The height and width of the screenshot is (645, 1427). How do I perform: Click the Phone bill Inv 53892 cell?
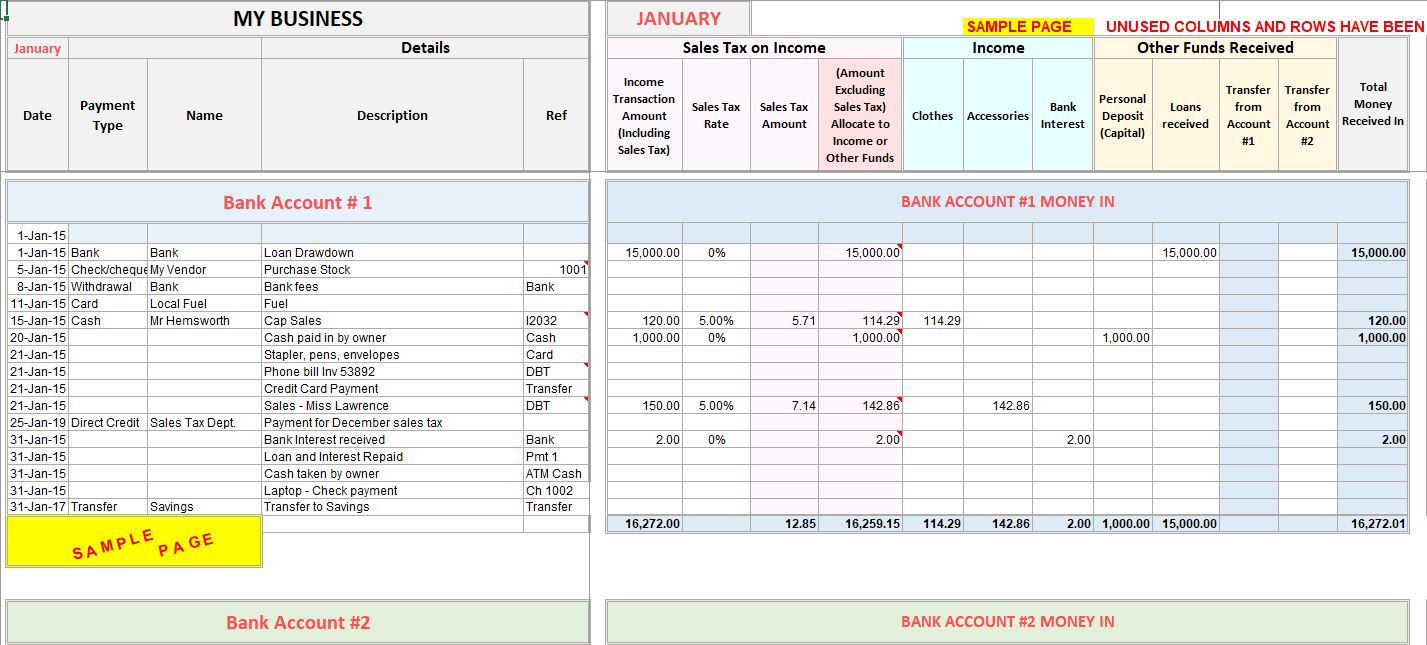(392, 372)
